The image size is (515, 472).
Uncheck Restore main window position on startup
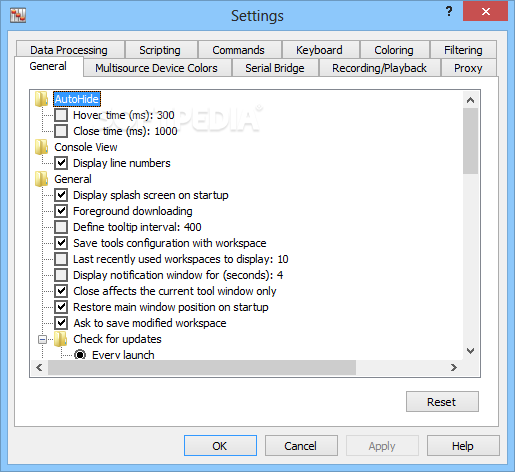tap(61, 307)
